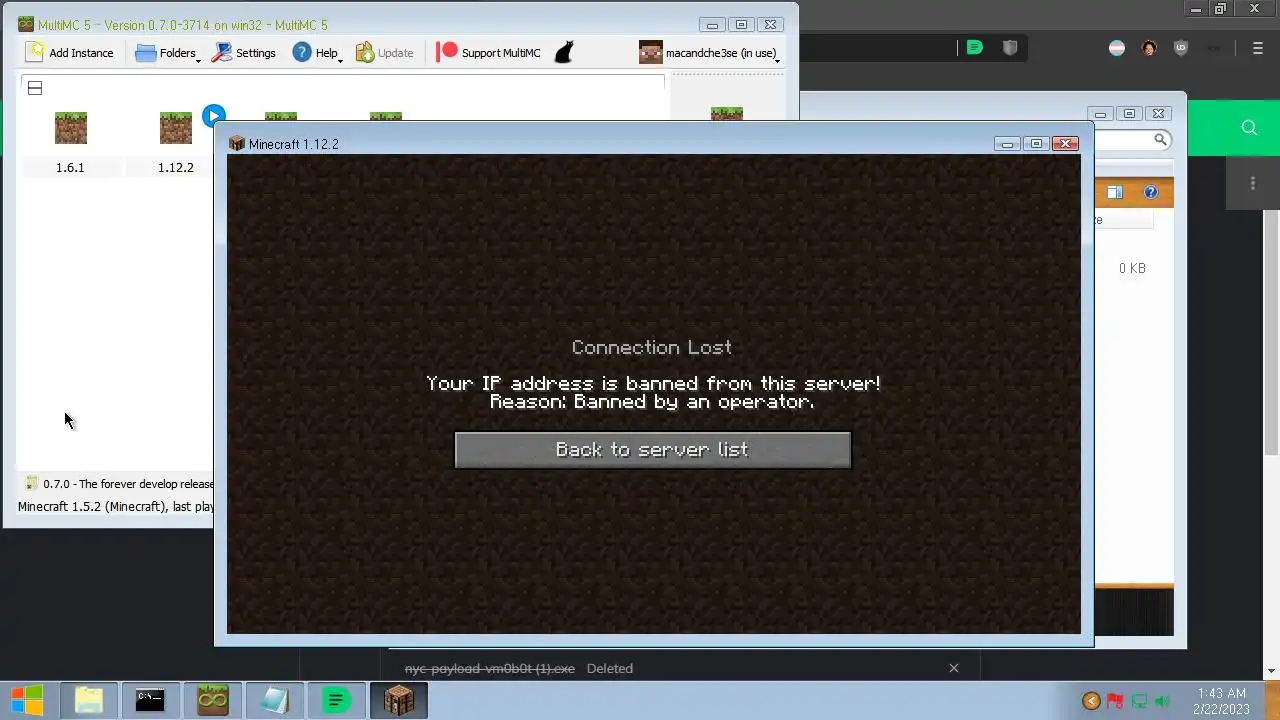The height and width of the screenshot is (720, 1280).
Task: Open File Explorer from the taskbar
Action: coord(89,700)
